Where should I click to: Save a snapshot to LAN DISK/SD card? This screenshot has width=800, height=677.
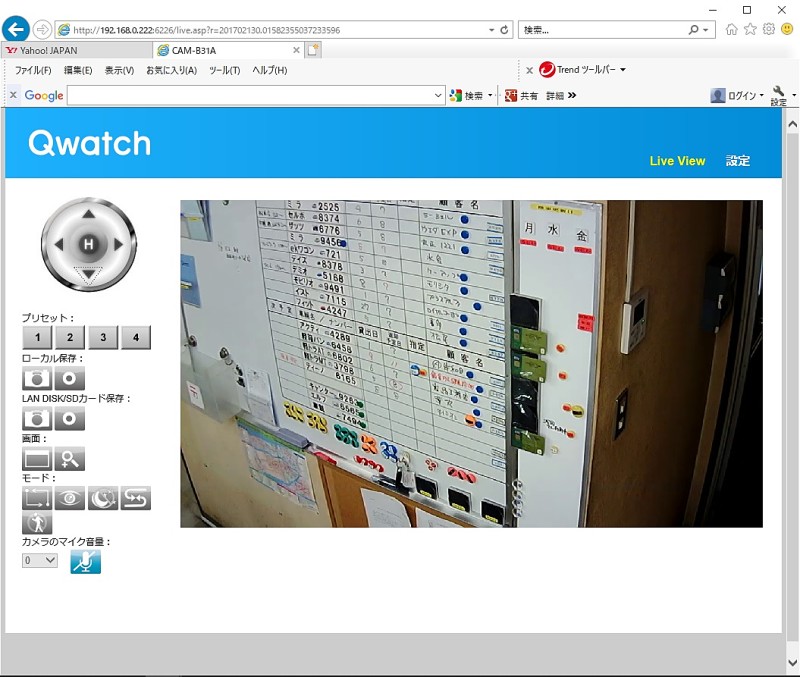click(x=37, y=418)
